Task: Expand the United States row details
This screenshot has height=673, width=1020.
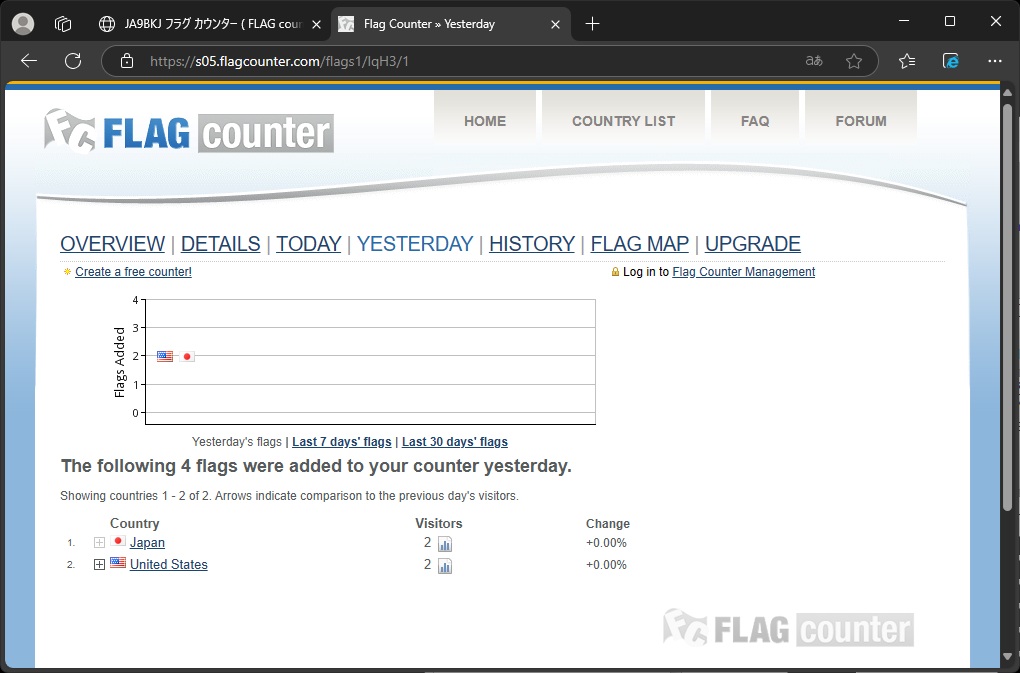Action: pos(99,564)
